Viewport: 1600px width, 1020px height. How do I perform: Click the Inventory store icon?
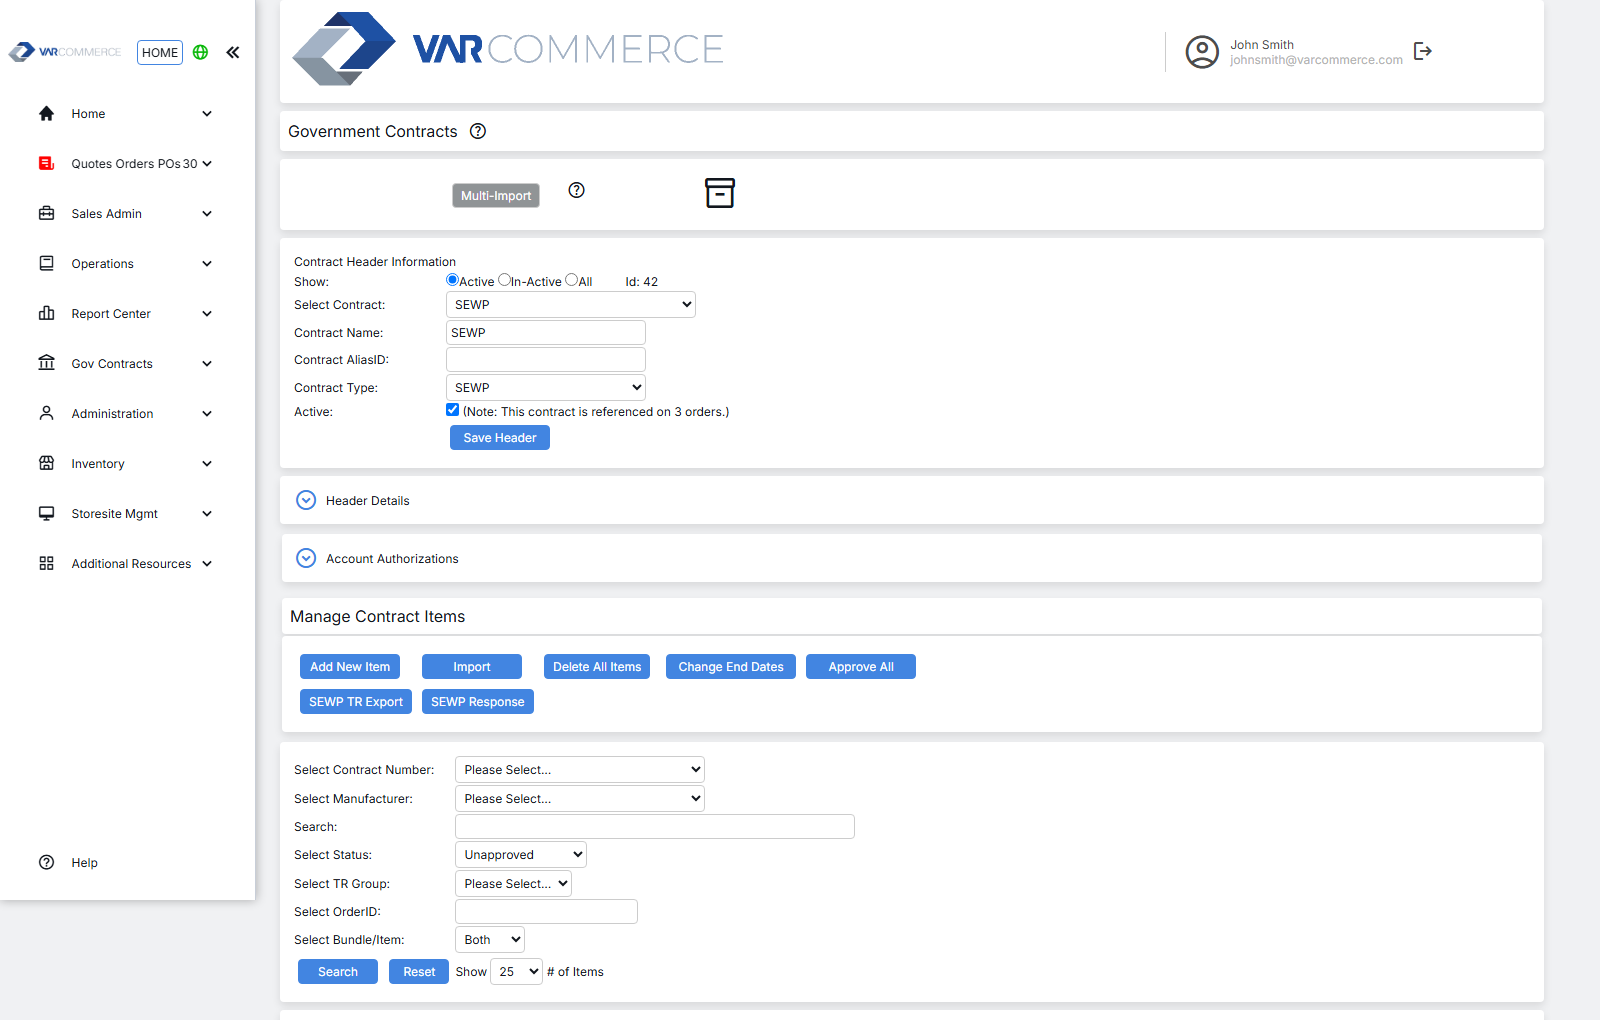tap(46, 463)
